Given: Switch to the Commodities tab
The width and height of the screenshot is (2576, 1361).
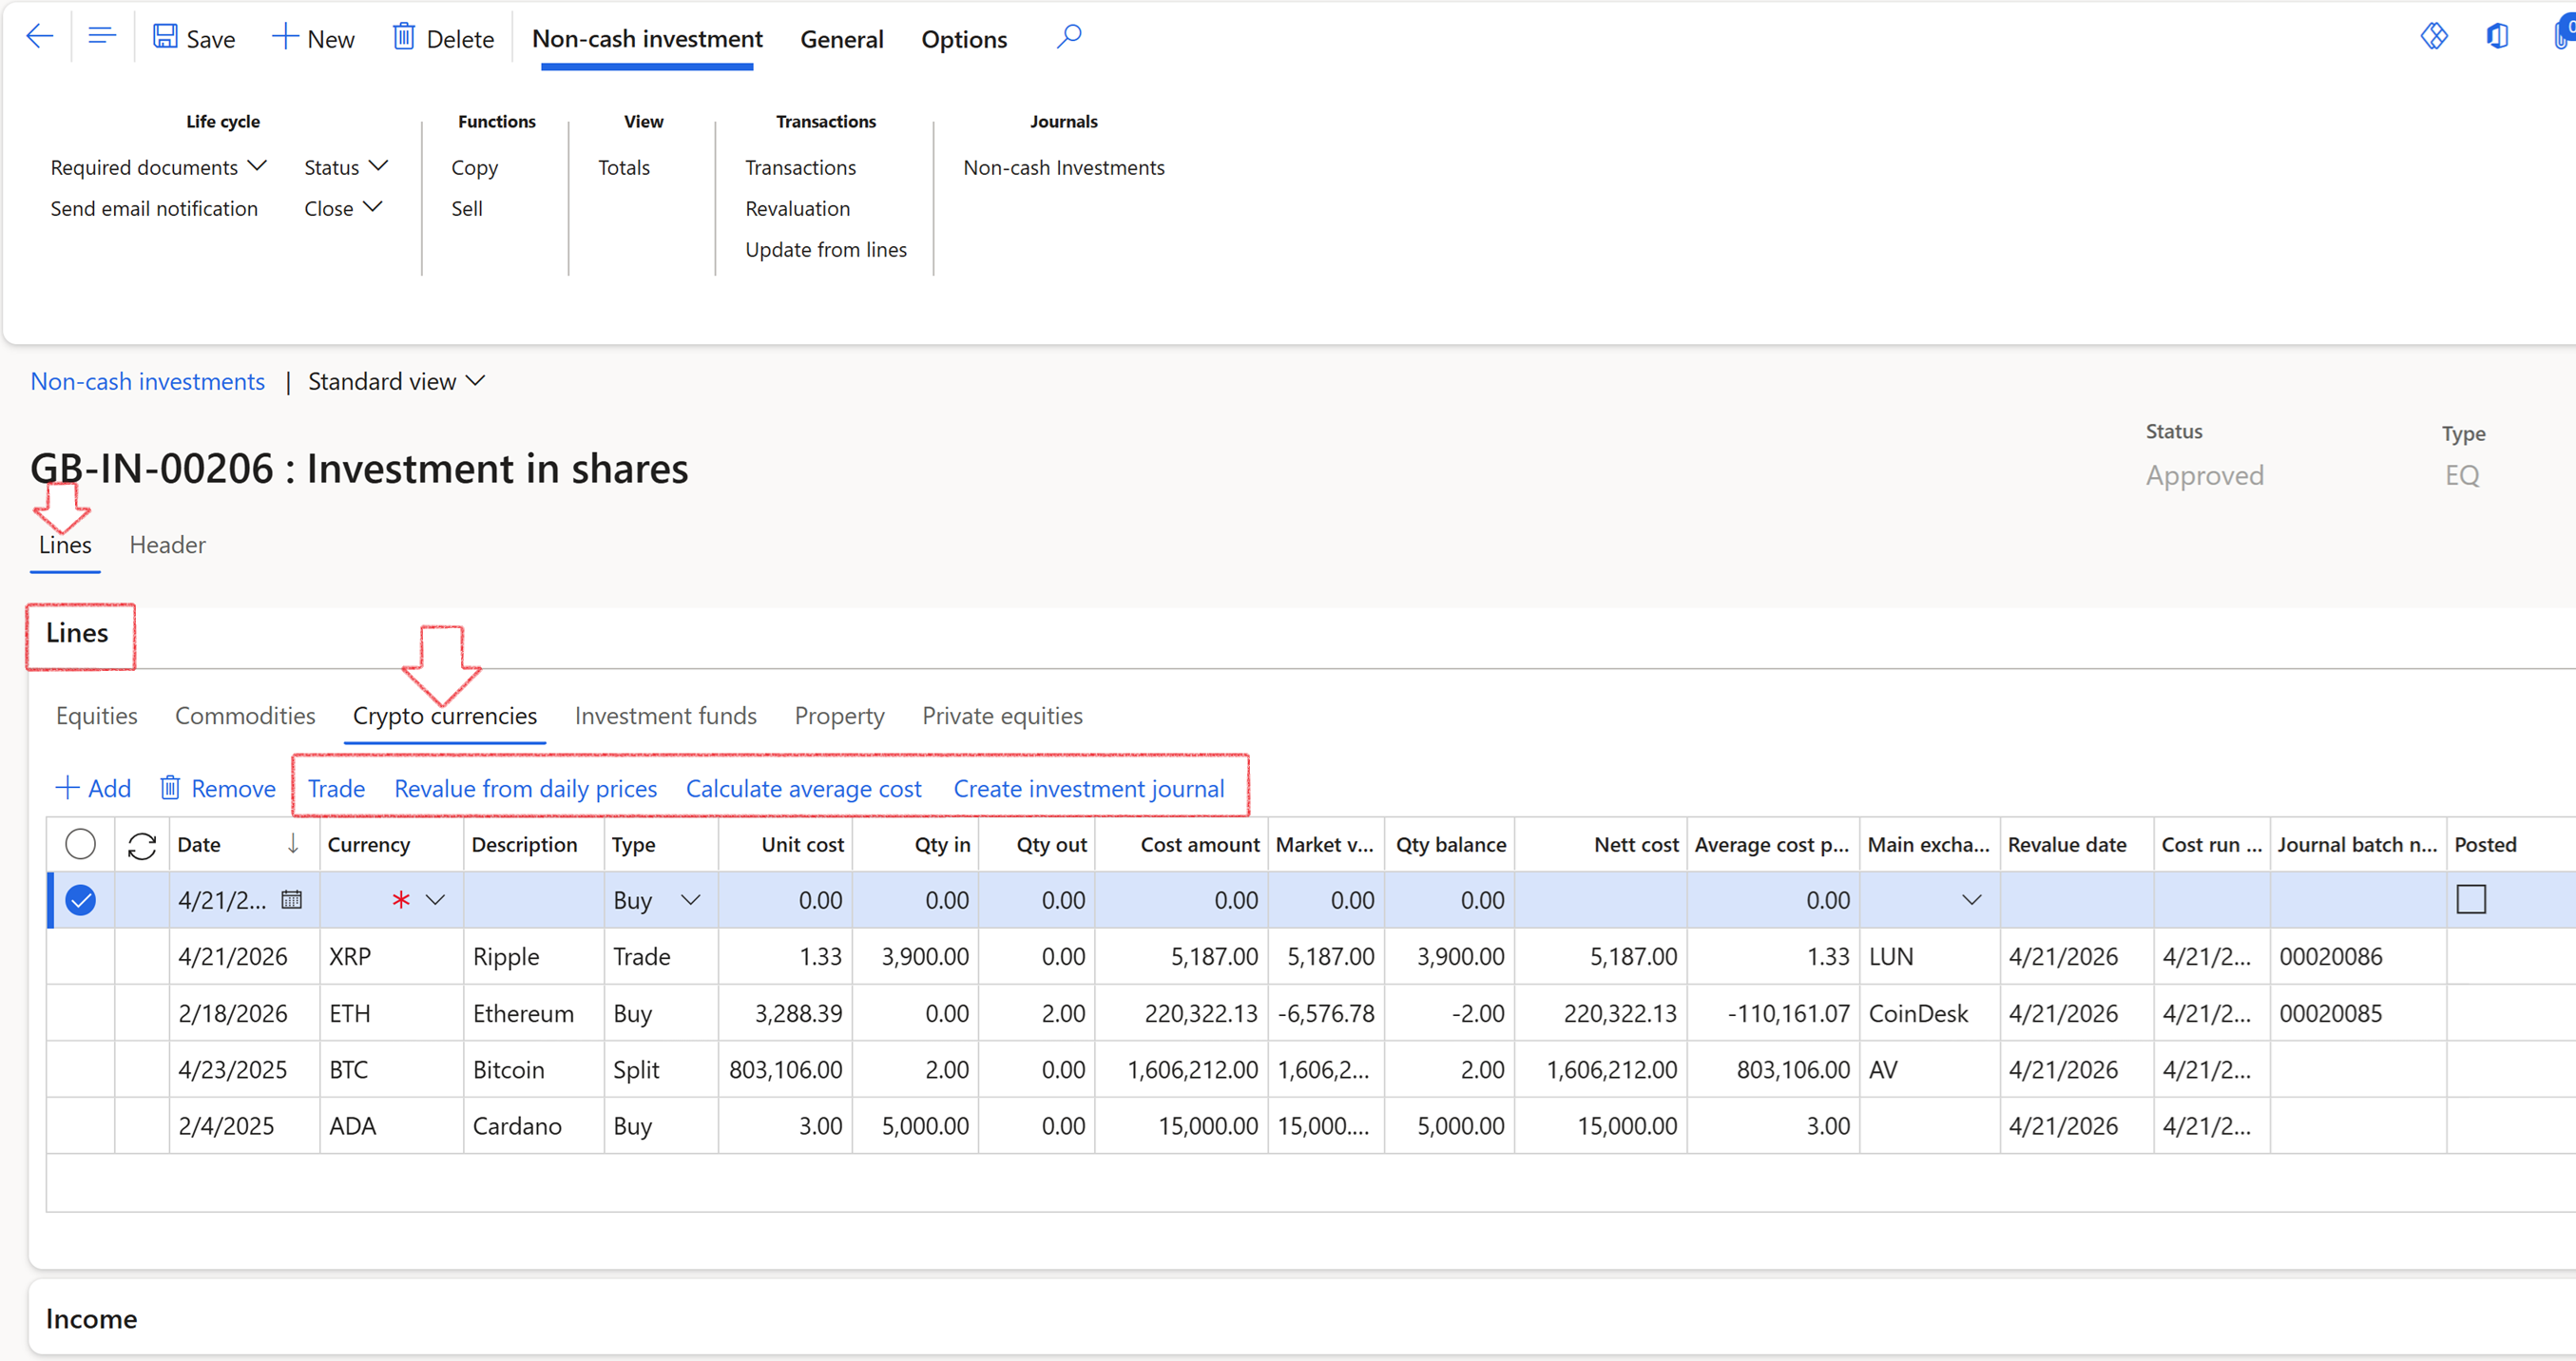Looking at the screenshot, I should coord(245,716).
